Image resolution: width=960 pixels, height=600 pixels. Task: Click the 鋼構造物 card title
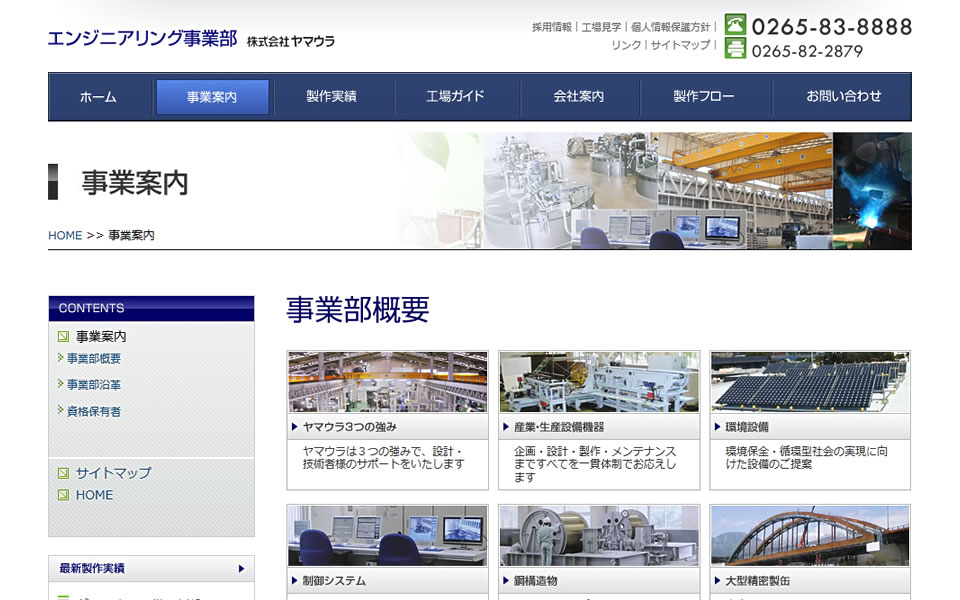click(536, 580)
